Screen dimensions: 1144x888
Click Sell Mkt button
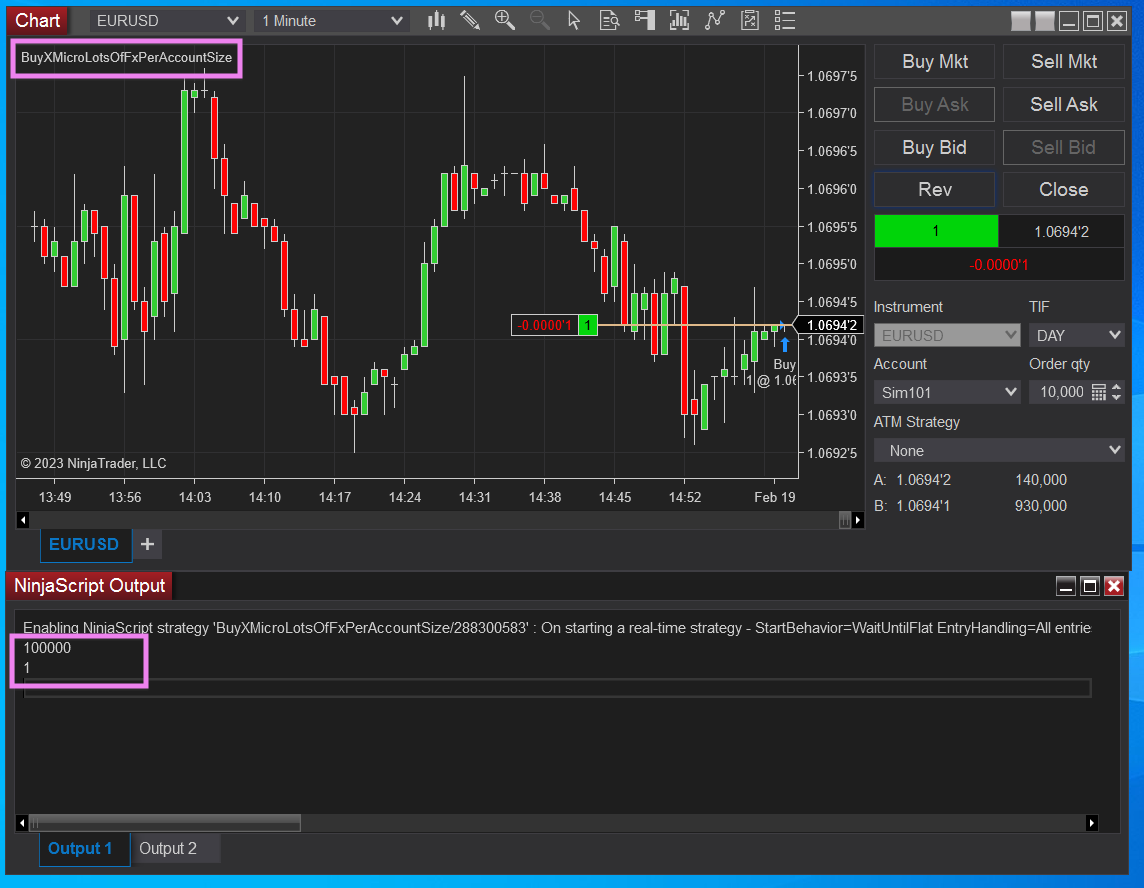point(1064,62)
